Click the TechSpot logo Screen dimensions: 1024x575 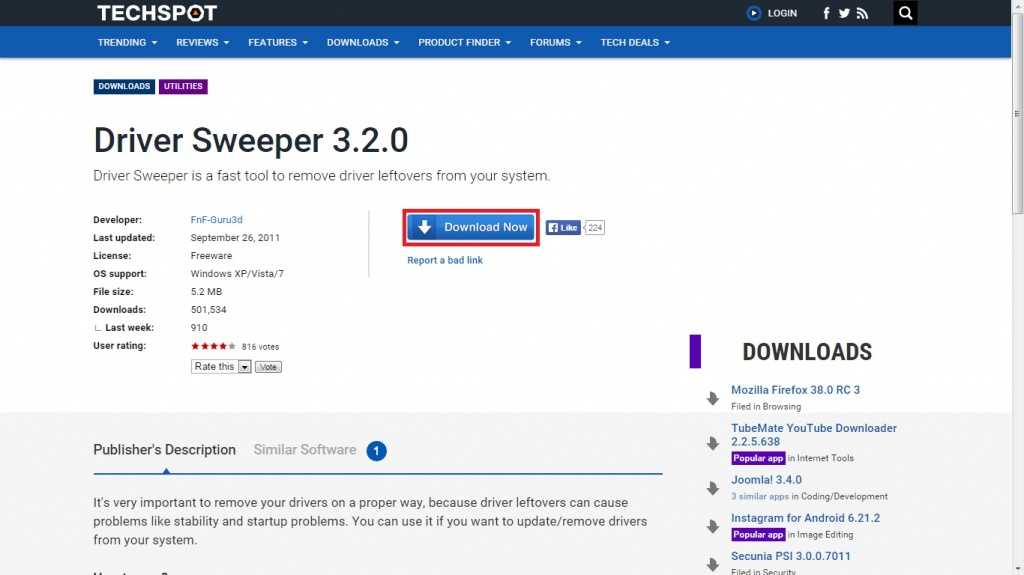[157, 13]
